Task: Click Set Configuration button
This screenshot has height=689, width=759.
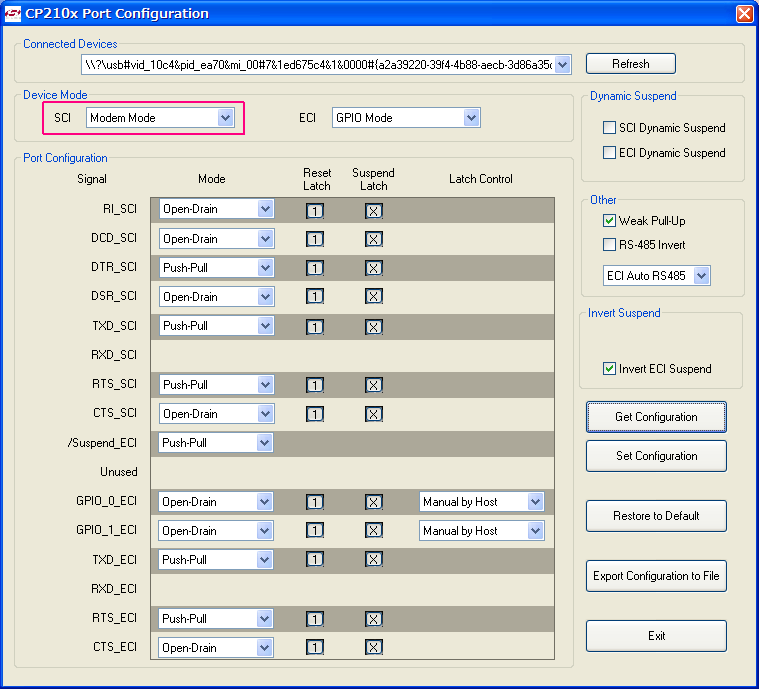Action: (656, 456)
